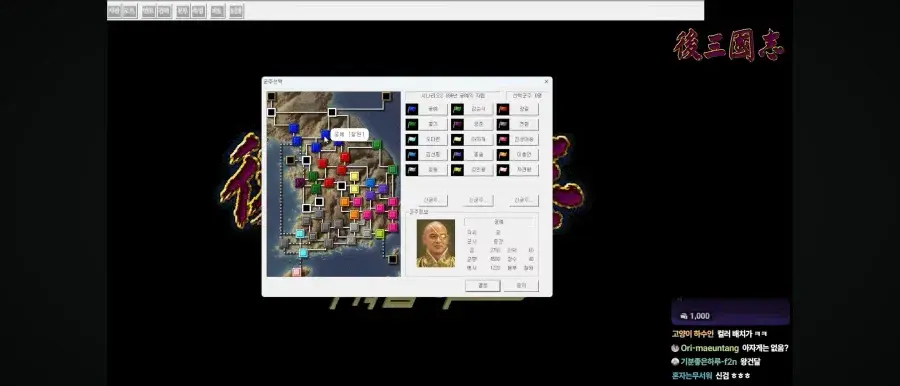
Task: Click chat username 혼자는무서워
Action: pos(692,376)
